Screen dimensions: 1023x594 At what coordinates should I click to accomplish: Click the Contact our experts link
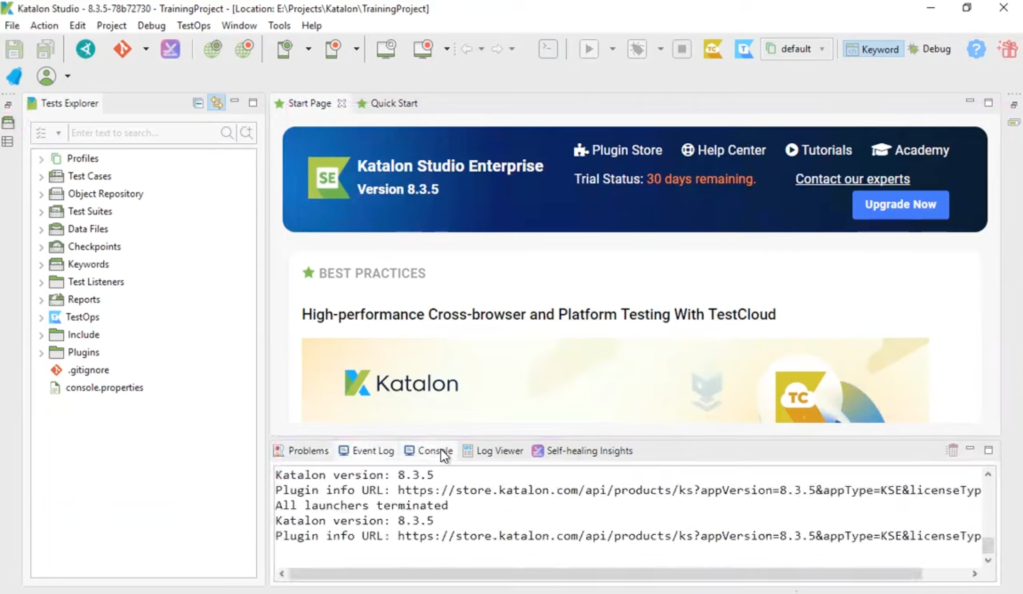point(852,179)
